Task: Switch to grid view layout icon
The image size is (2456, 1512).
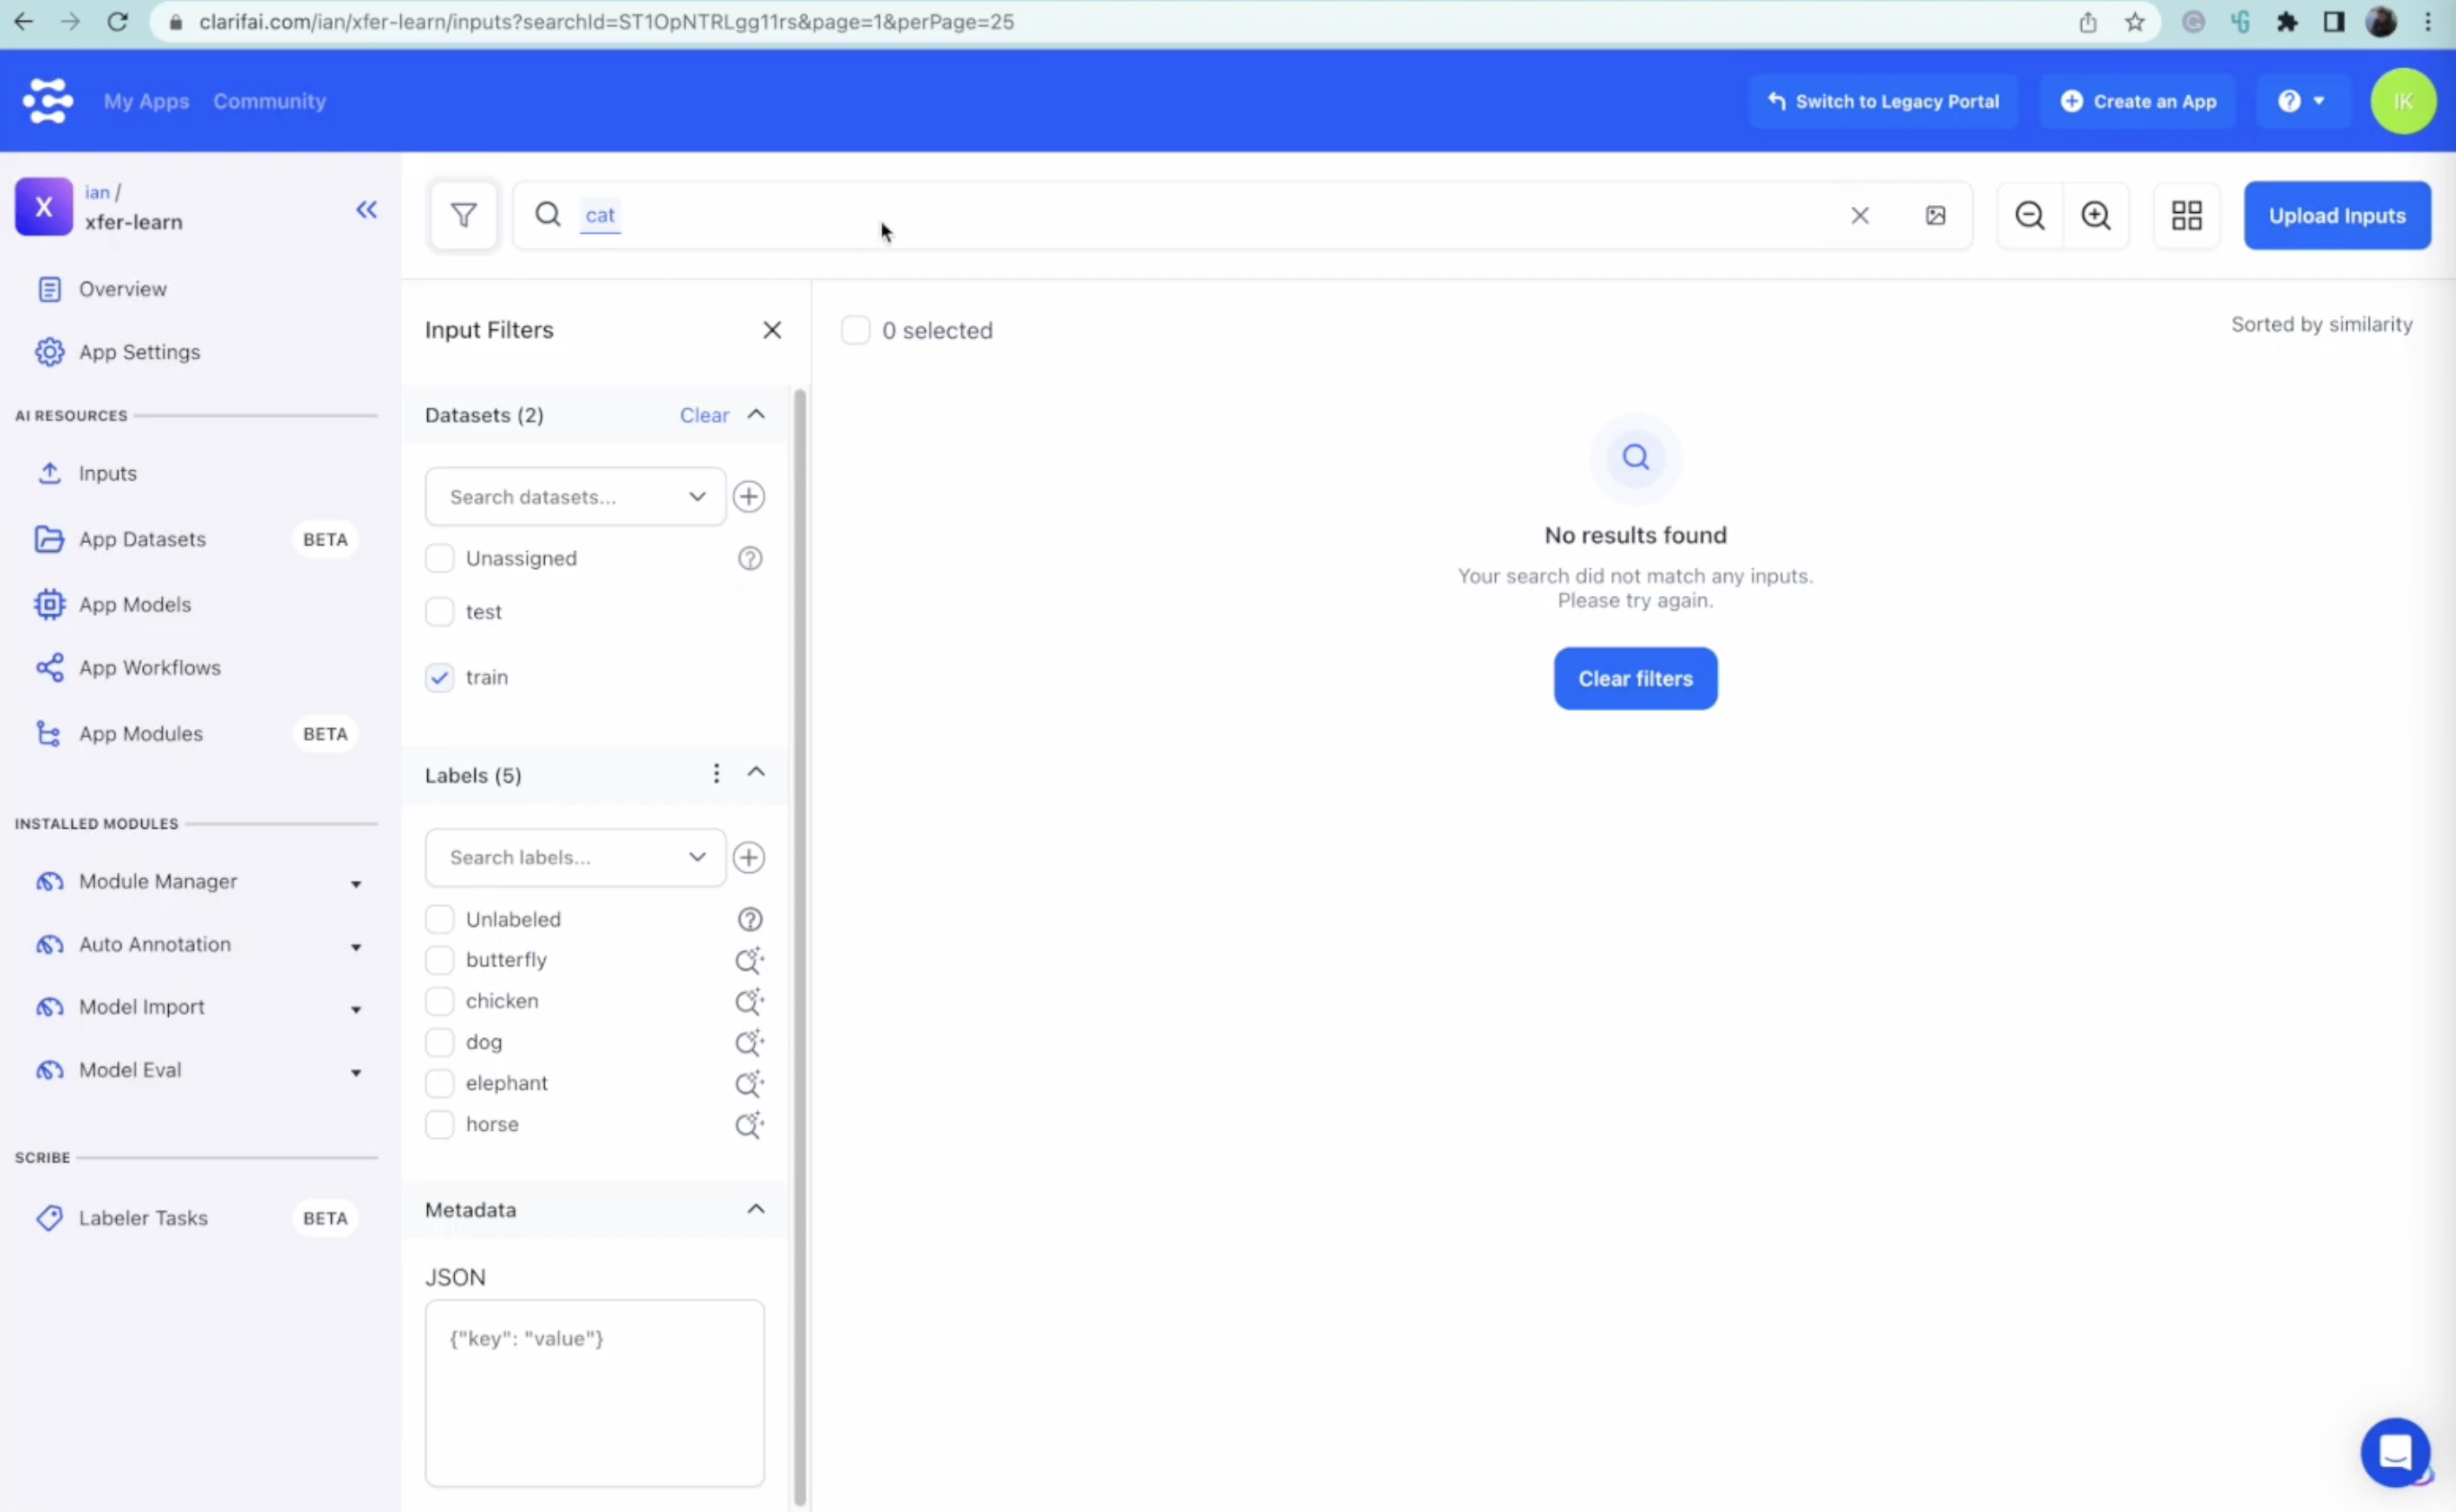Action: pyautogui.click(x=2186, y=215)
